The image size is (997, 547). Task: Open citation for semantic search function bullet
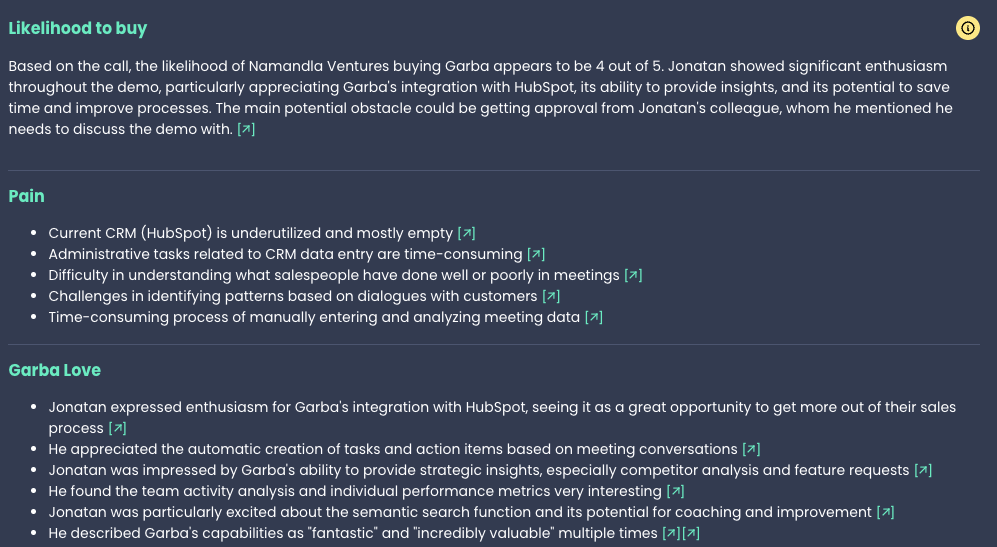point(885,513)
